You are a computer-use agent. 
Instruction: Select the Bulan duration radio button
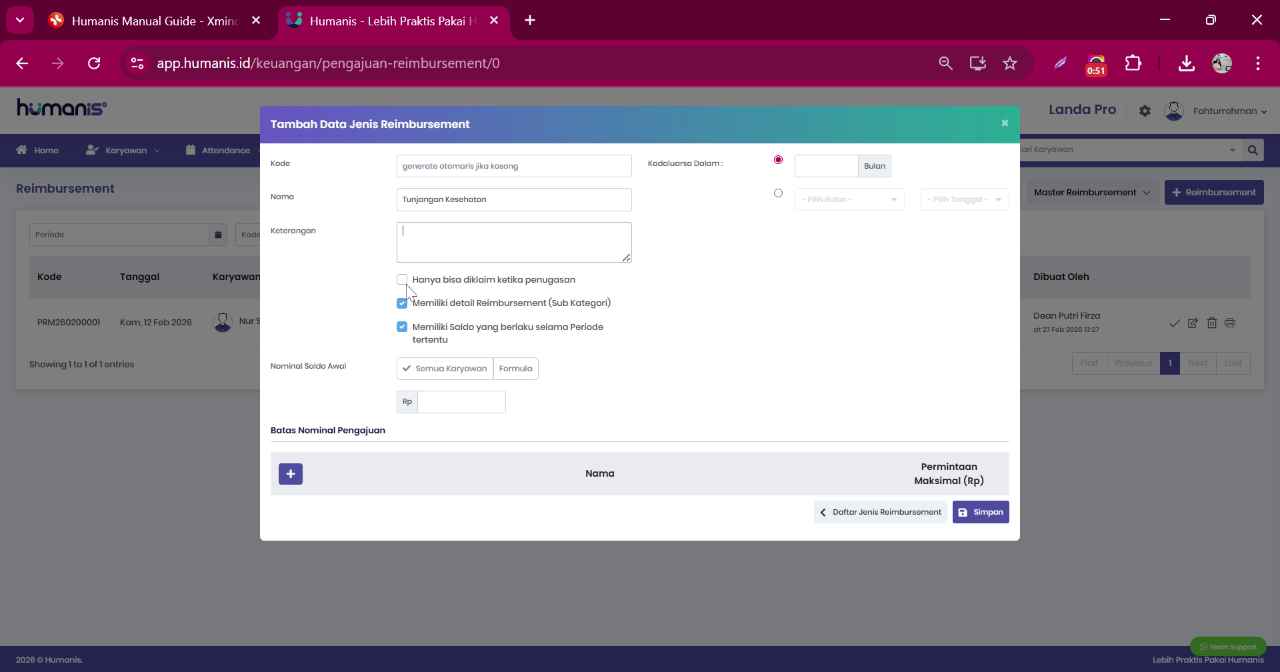(778, 160)
